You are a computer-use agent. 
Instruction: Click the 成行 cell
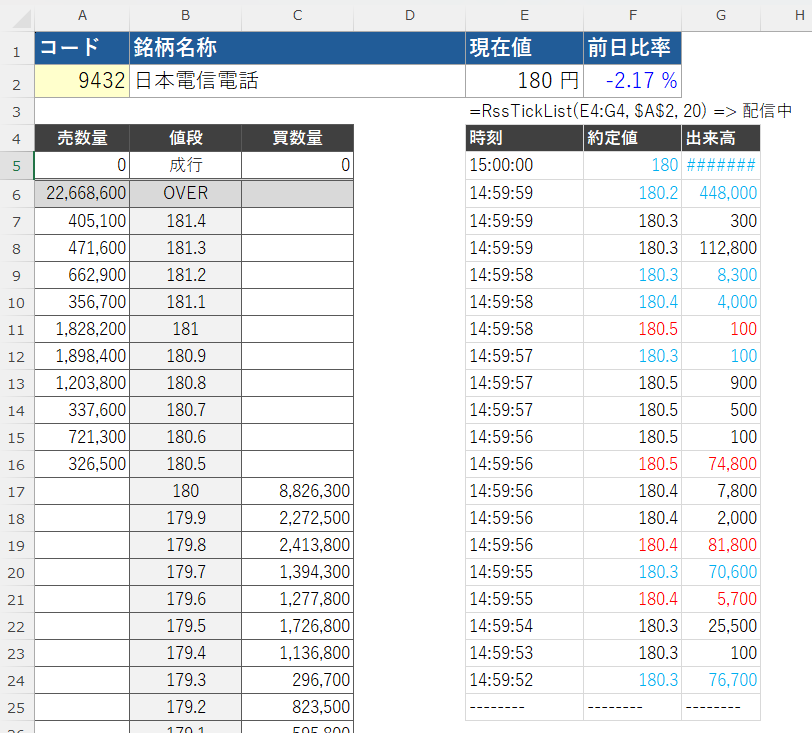point(185,165)
